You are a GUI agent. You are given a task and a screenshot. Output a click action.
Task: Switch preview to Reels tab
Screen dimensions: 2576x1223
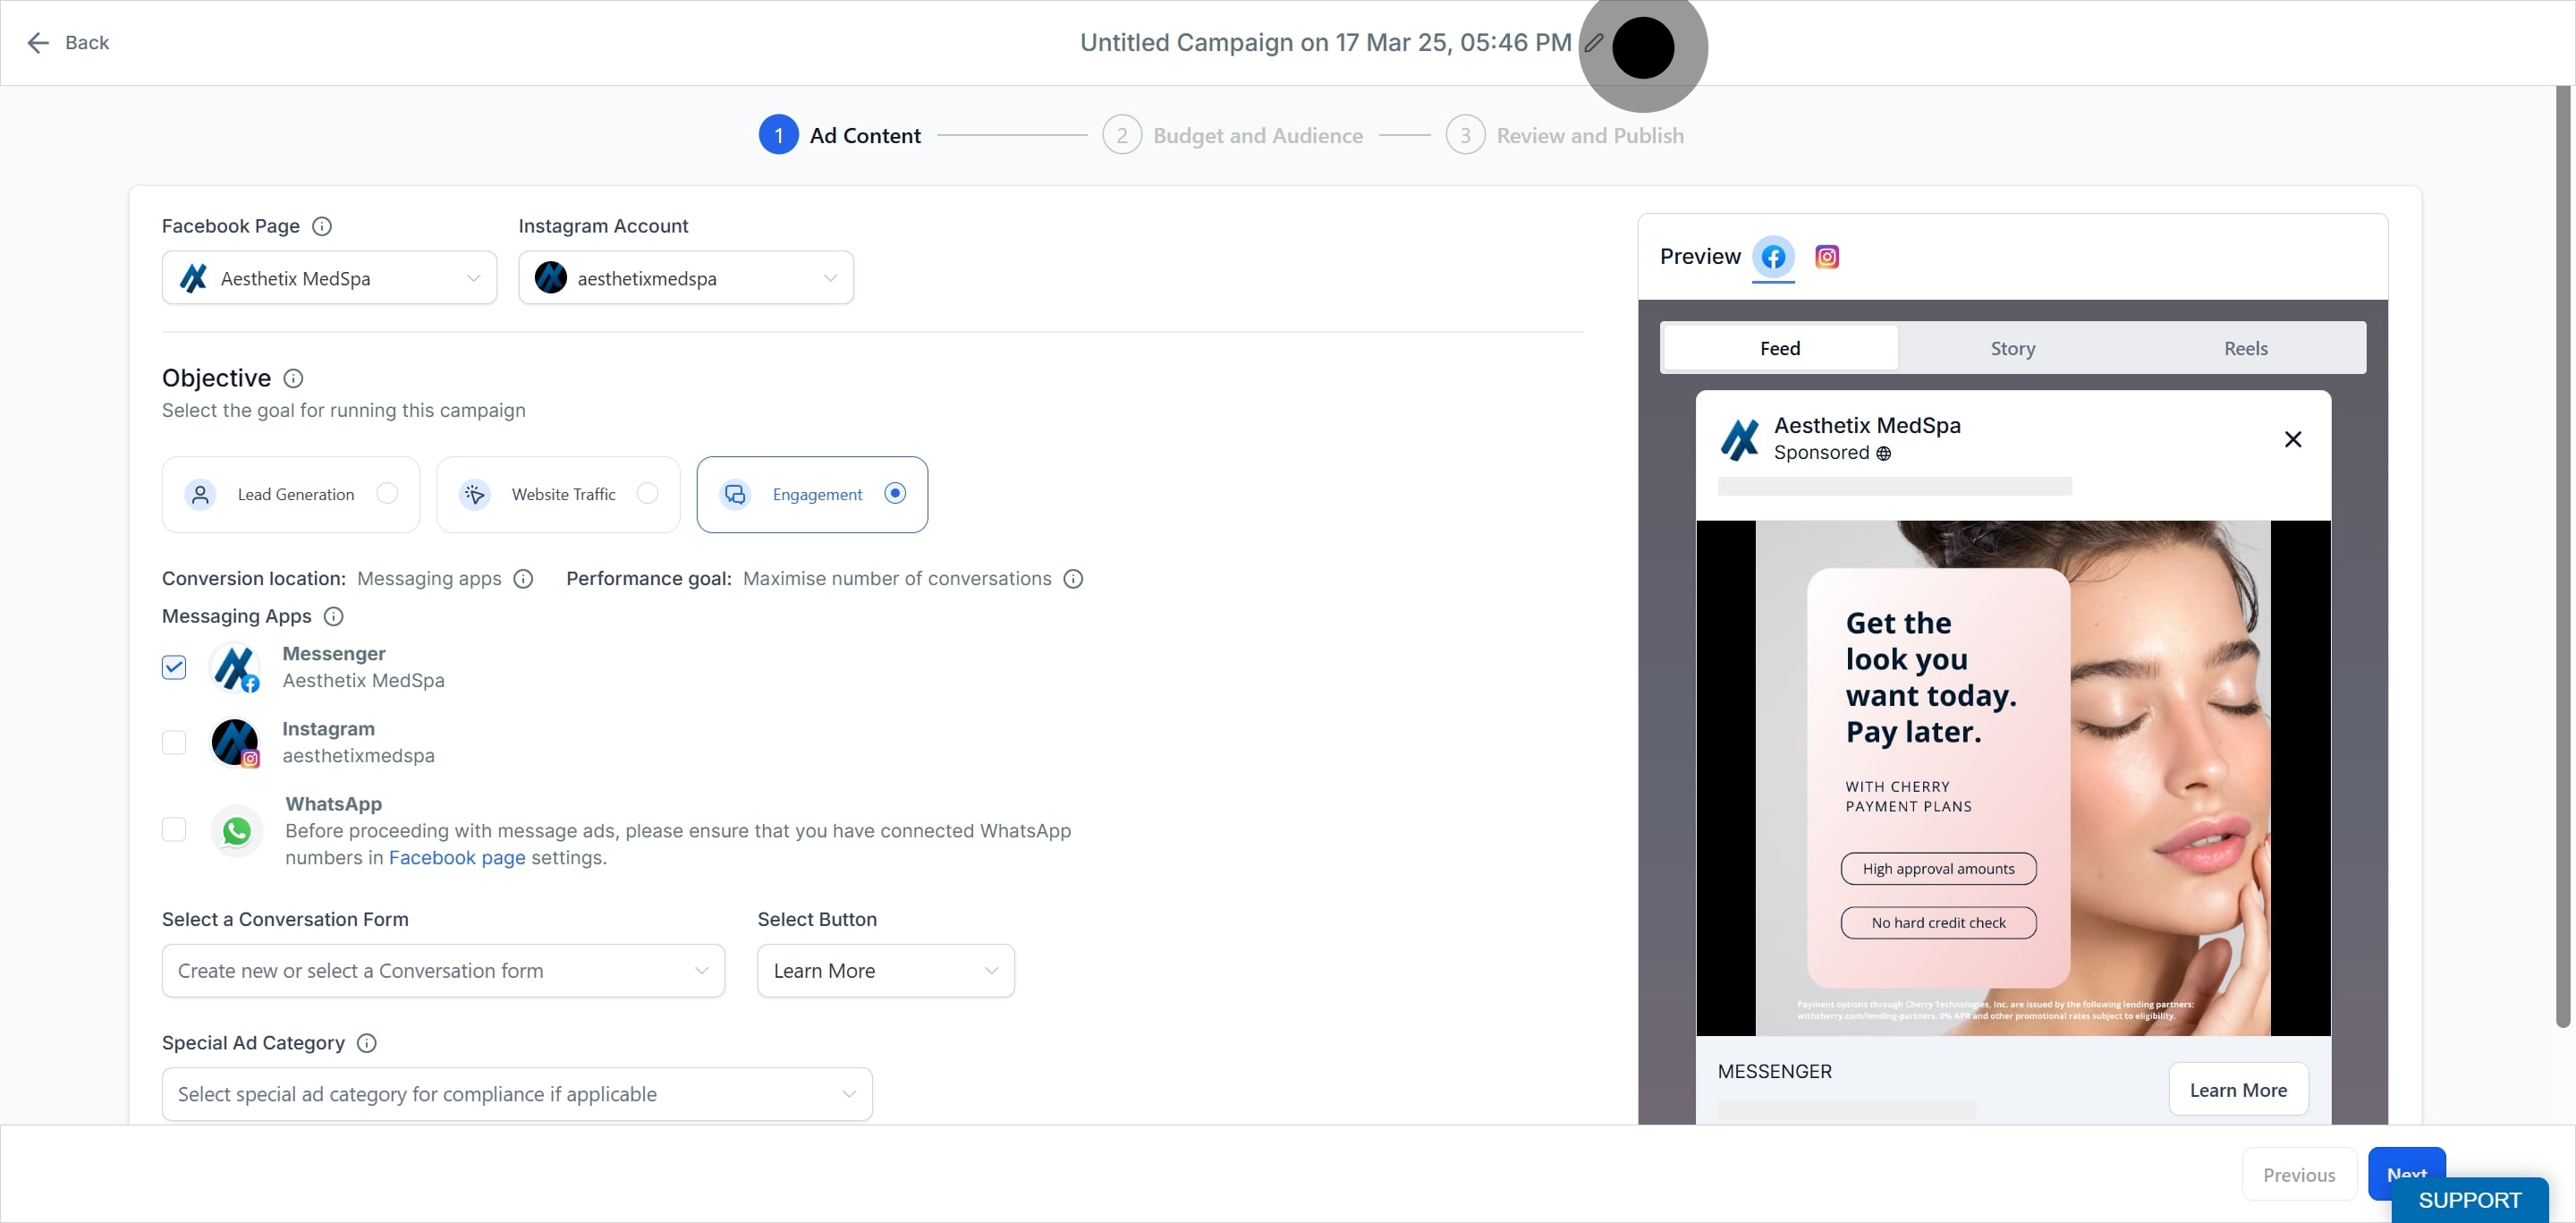coord(2245,348)
